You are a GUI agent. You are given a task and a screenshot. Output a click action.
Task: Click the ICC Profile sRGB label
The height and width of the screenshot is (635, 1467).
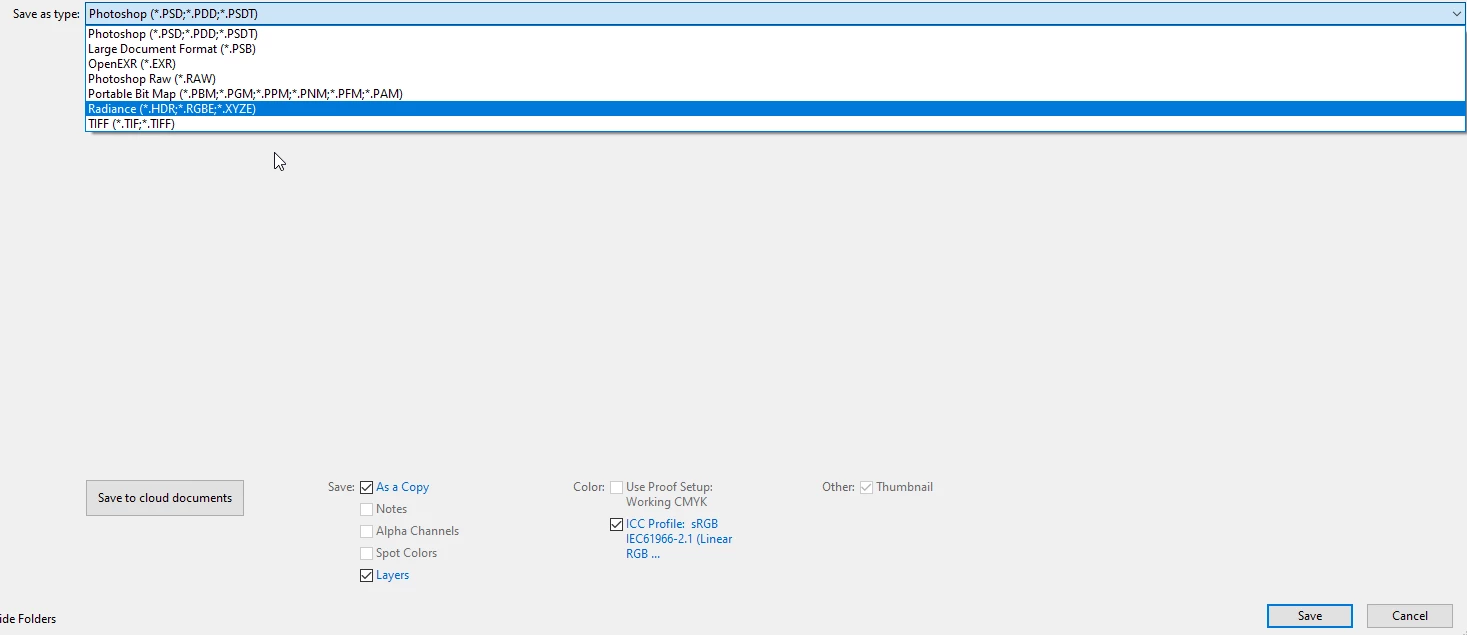[x=679, y=539]
